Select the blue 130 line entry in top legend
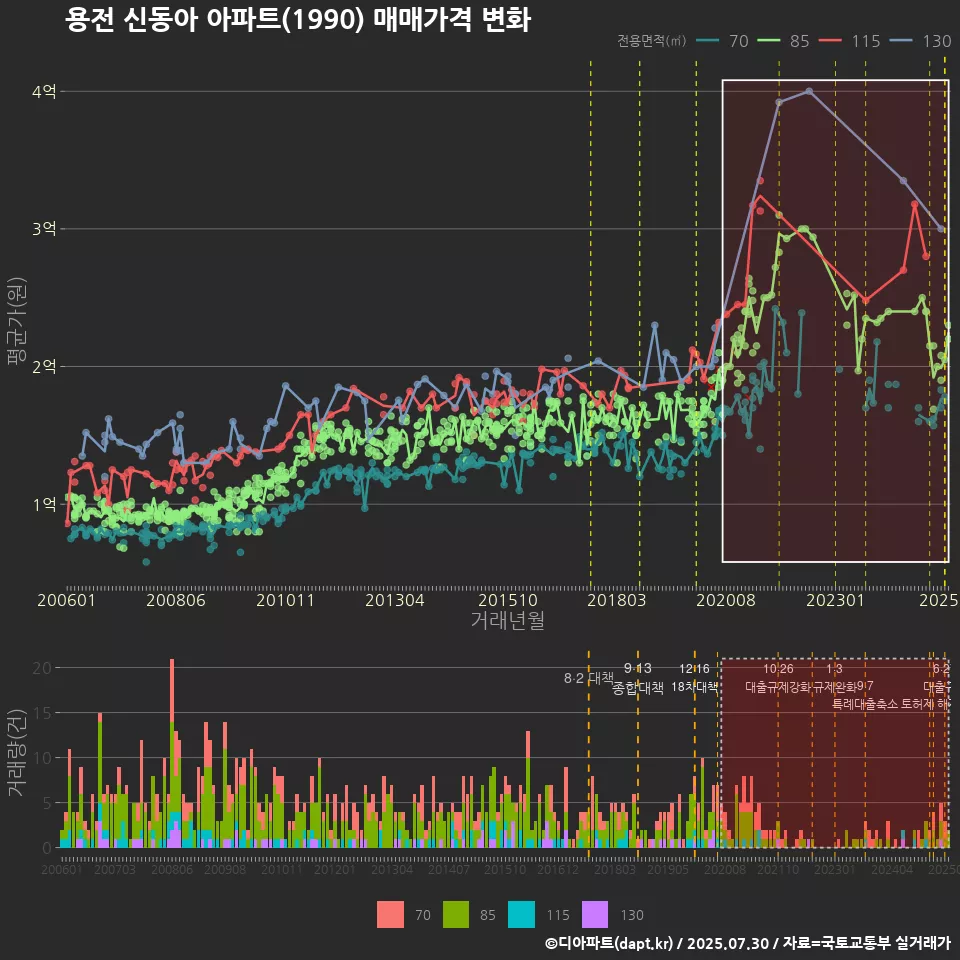Viewport: 960px width, 960px height. coord(920,41)
